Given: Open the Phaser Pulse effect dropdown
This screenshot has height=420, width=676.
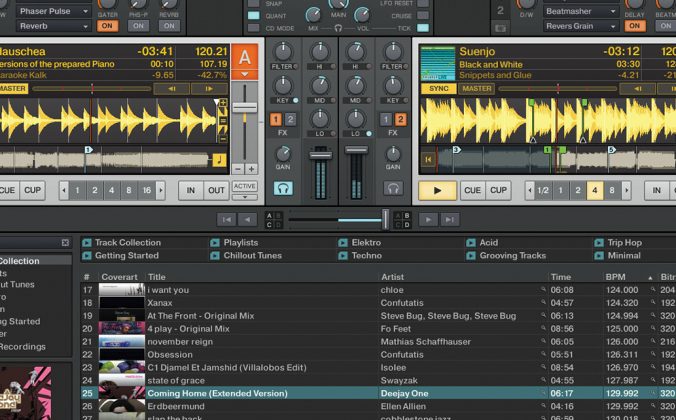Looking at the screenshot, I should point(52,11).
